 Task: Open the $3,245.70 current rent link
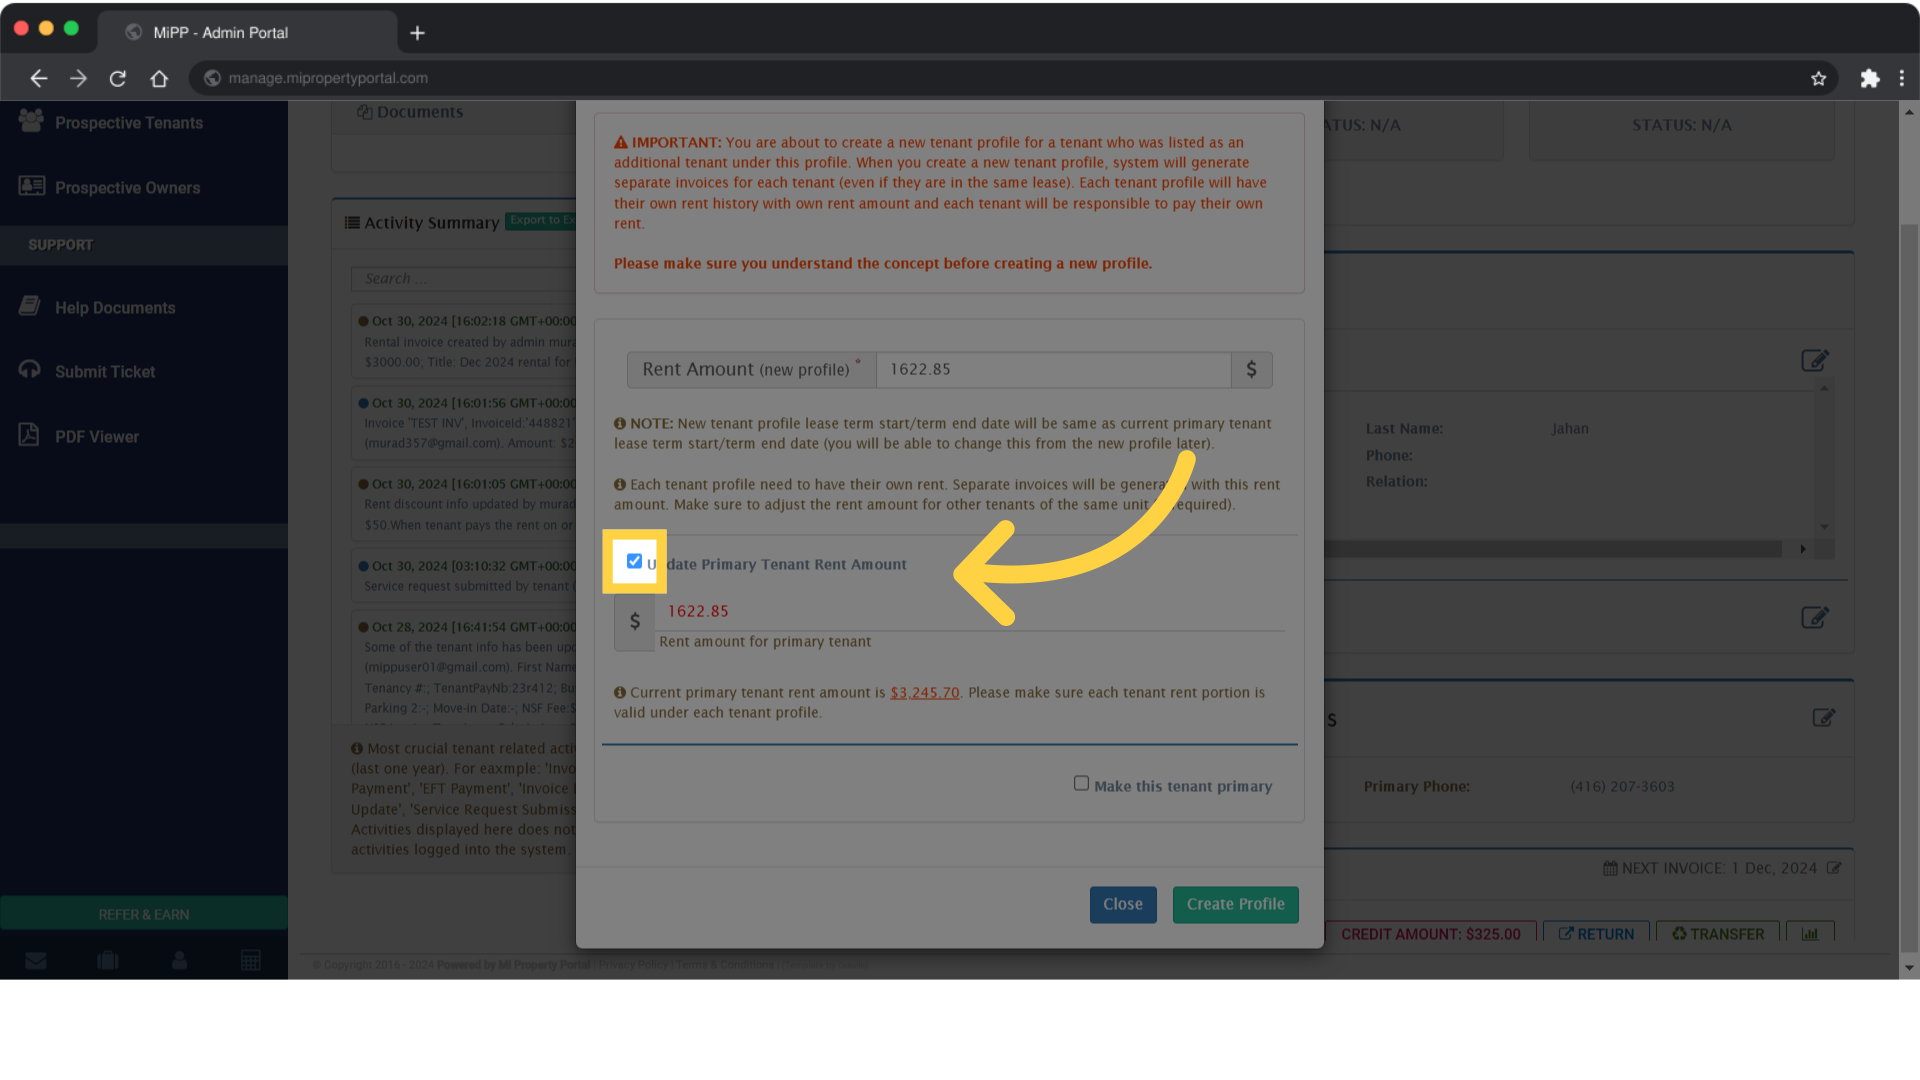(924, 692)
